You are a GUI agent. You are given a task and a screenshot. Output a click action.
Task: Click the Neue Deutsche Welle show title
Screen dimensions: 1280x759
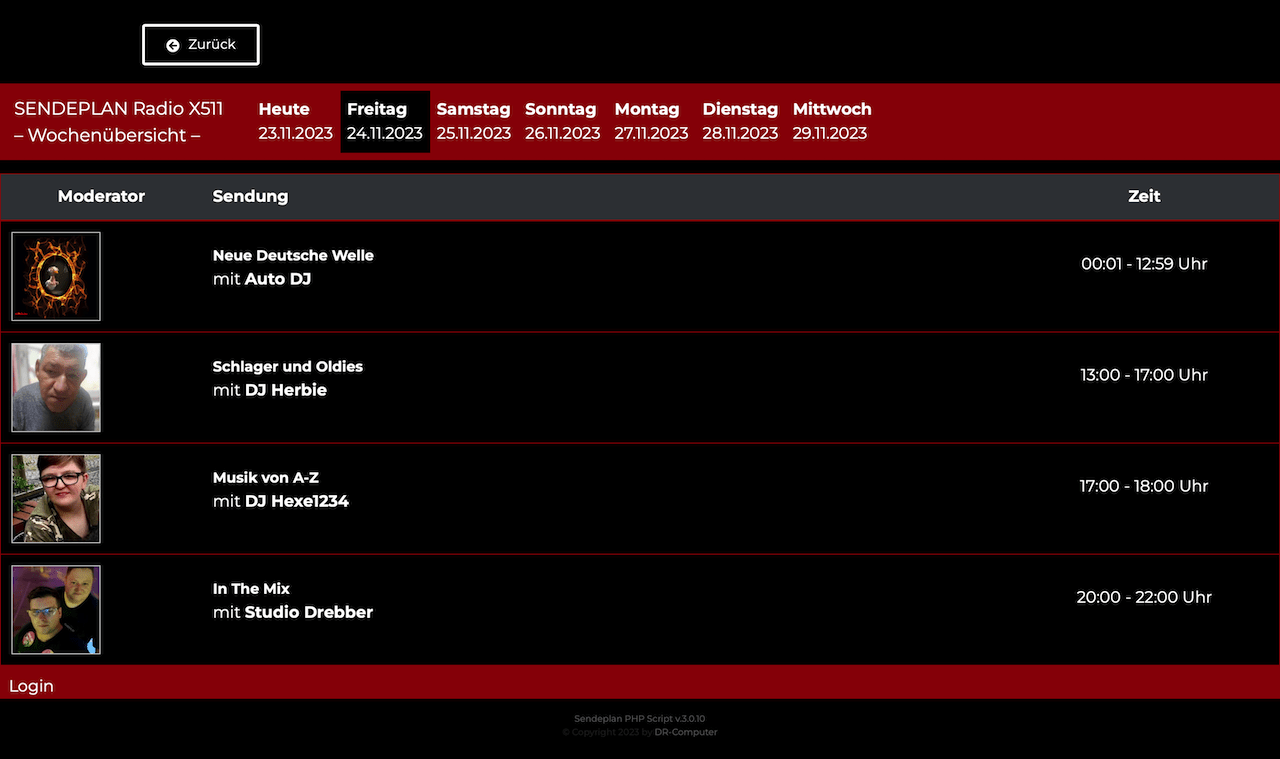coord(293,255)
